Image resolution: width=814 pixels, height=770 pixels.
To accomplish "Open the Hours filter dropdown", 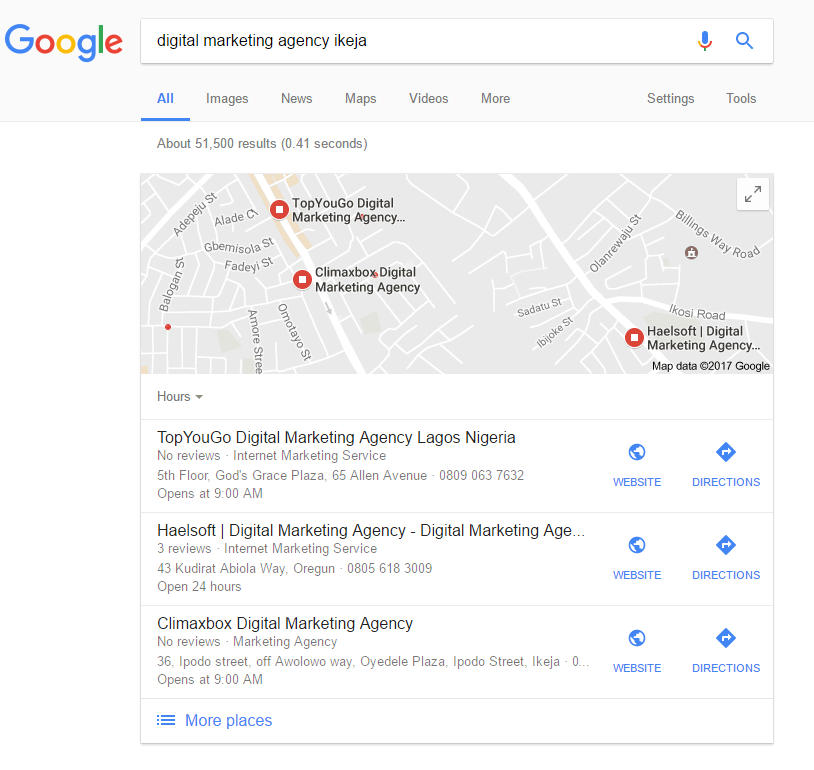I will tap(180, 397).
